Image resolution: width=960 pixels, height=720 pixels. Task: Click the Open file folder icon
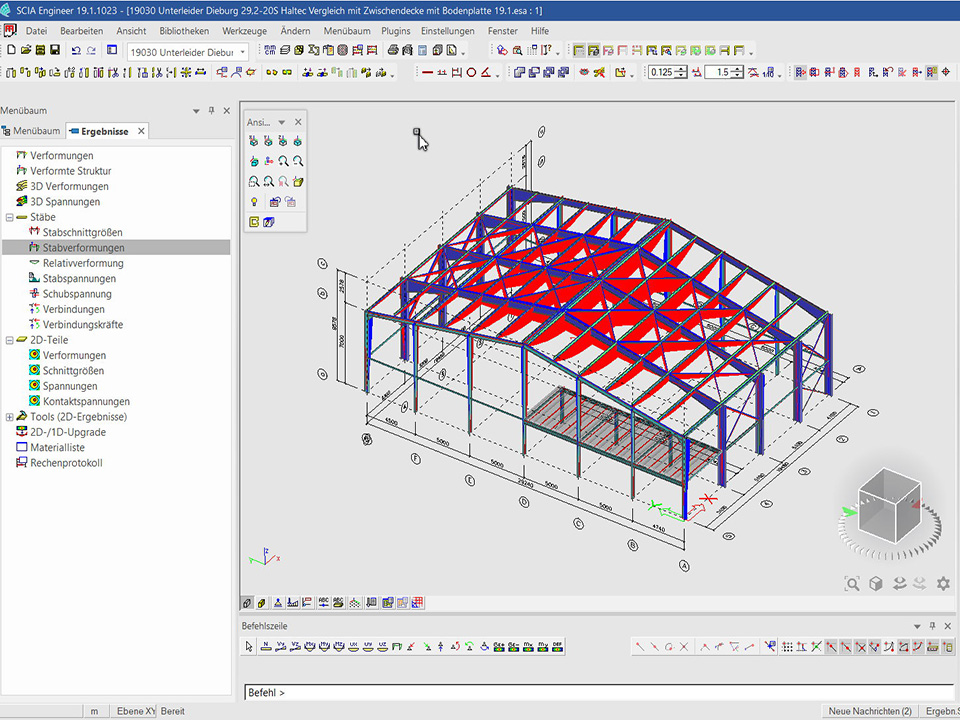25,50
